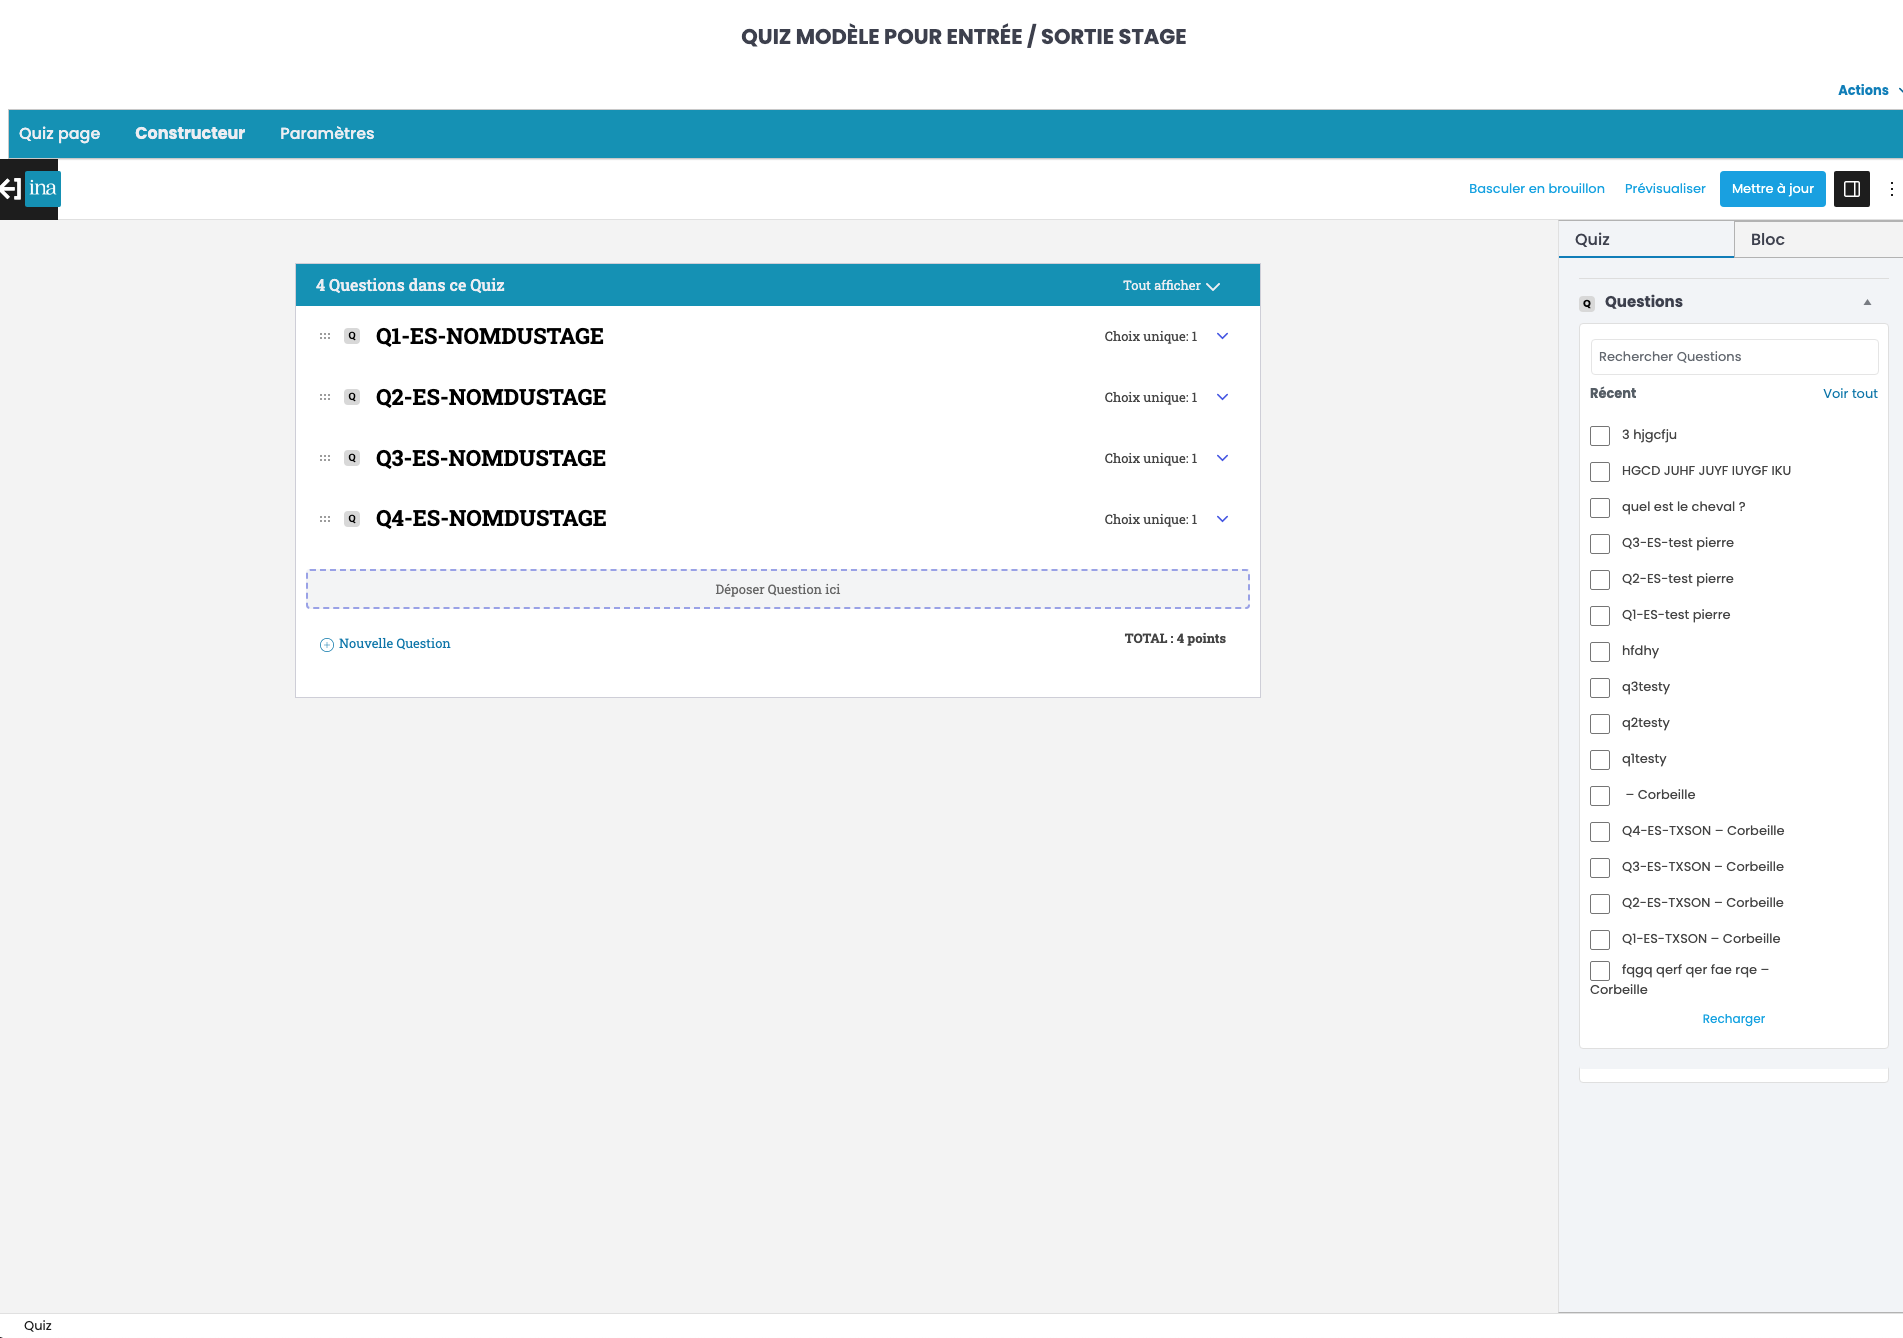
Task: Tick the 'quel est le cheval ?' checkbox
Action: 1600,508
